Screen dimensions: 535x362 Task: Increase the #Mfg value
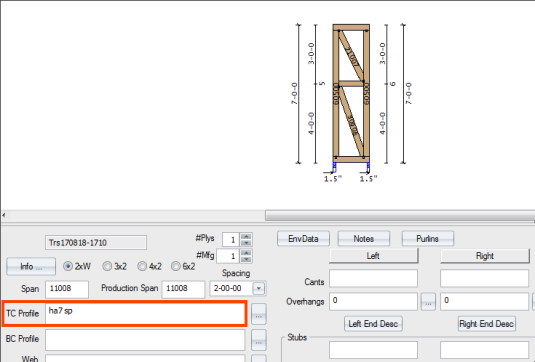pyautogui.click(x=246, y=252)
